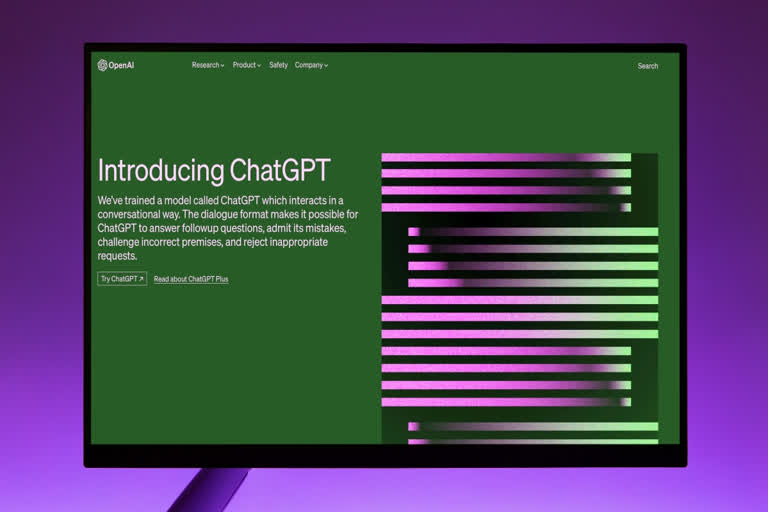Expand the chevron next to Product
The image size is (768, 512).
[x=259, y=66]
